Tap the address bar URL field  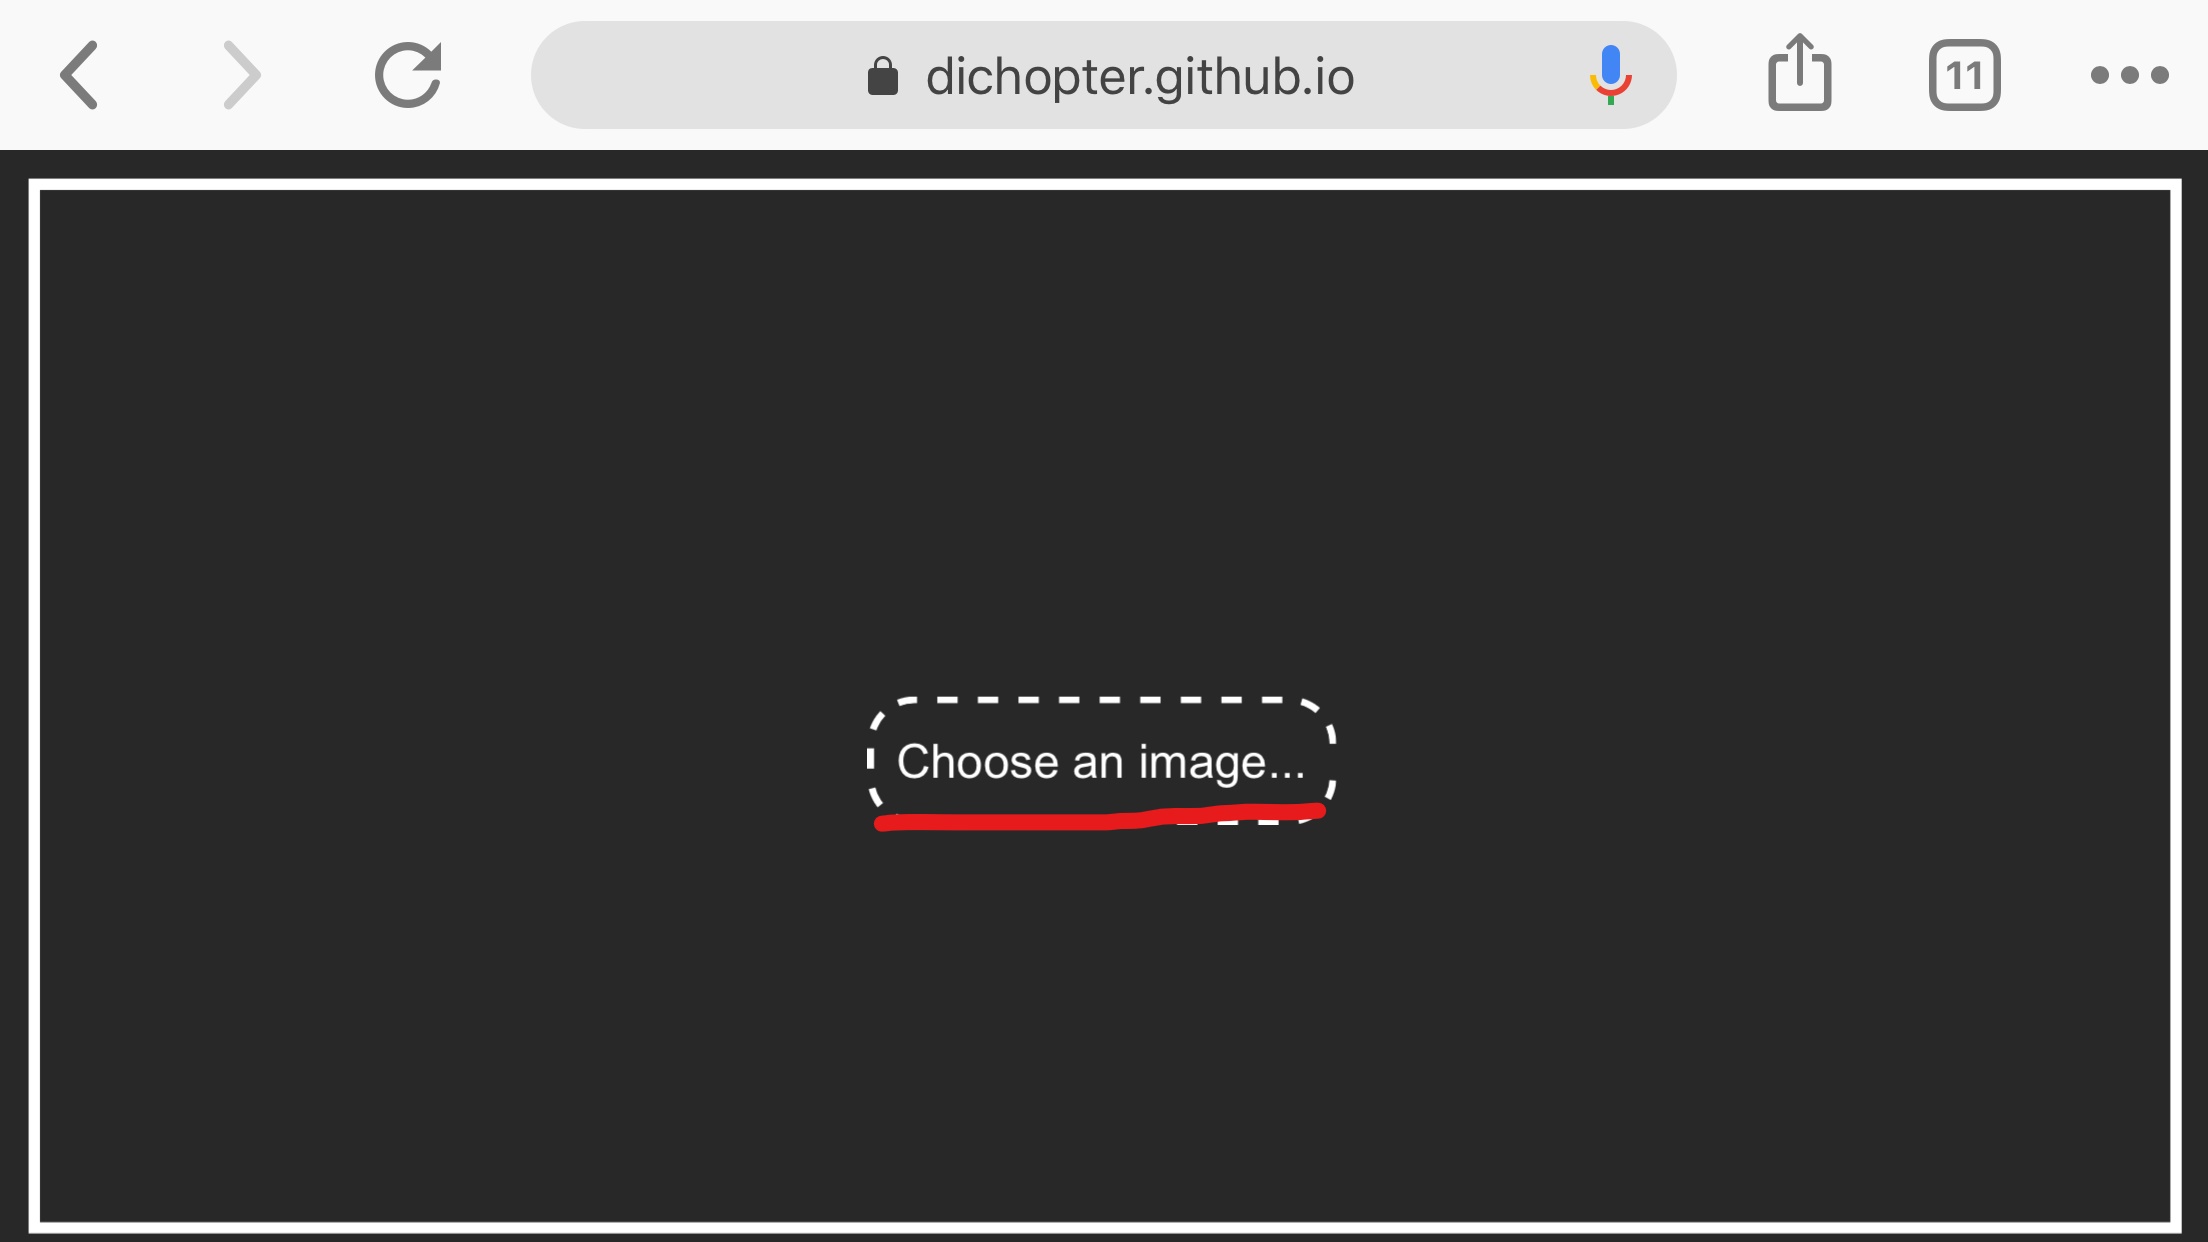1104,74
